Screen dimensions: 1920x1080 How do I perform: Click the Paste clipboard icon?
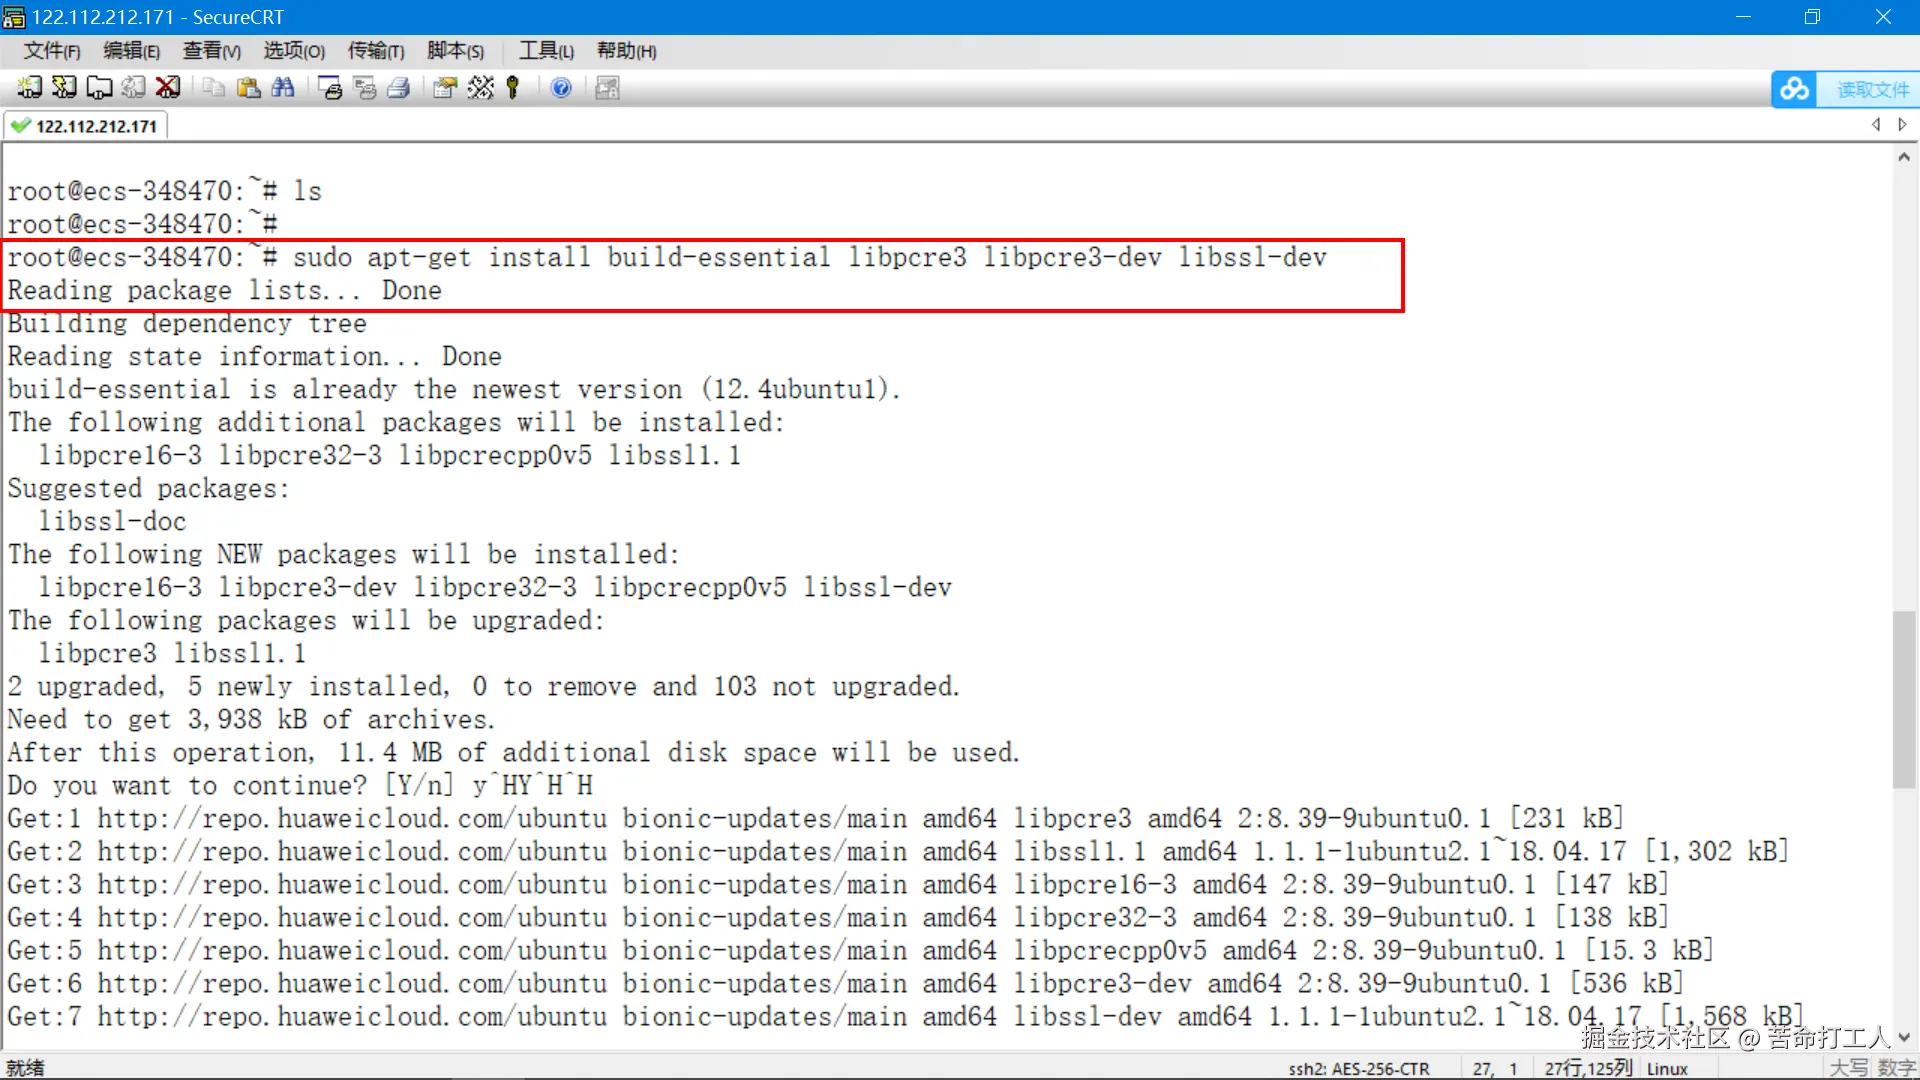coord(248,88)
